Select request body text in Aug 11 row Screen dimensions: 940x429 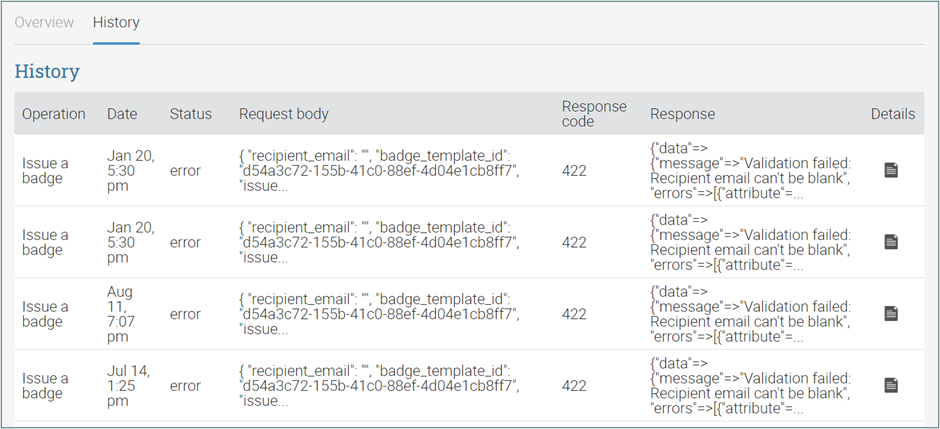pyautogui.click(x=378, y=314)
